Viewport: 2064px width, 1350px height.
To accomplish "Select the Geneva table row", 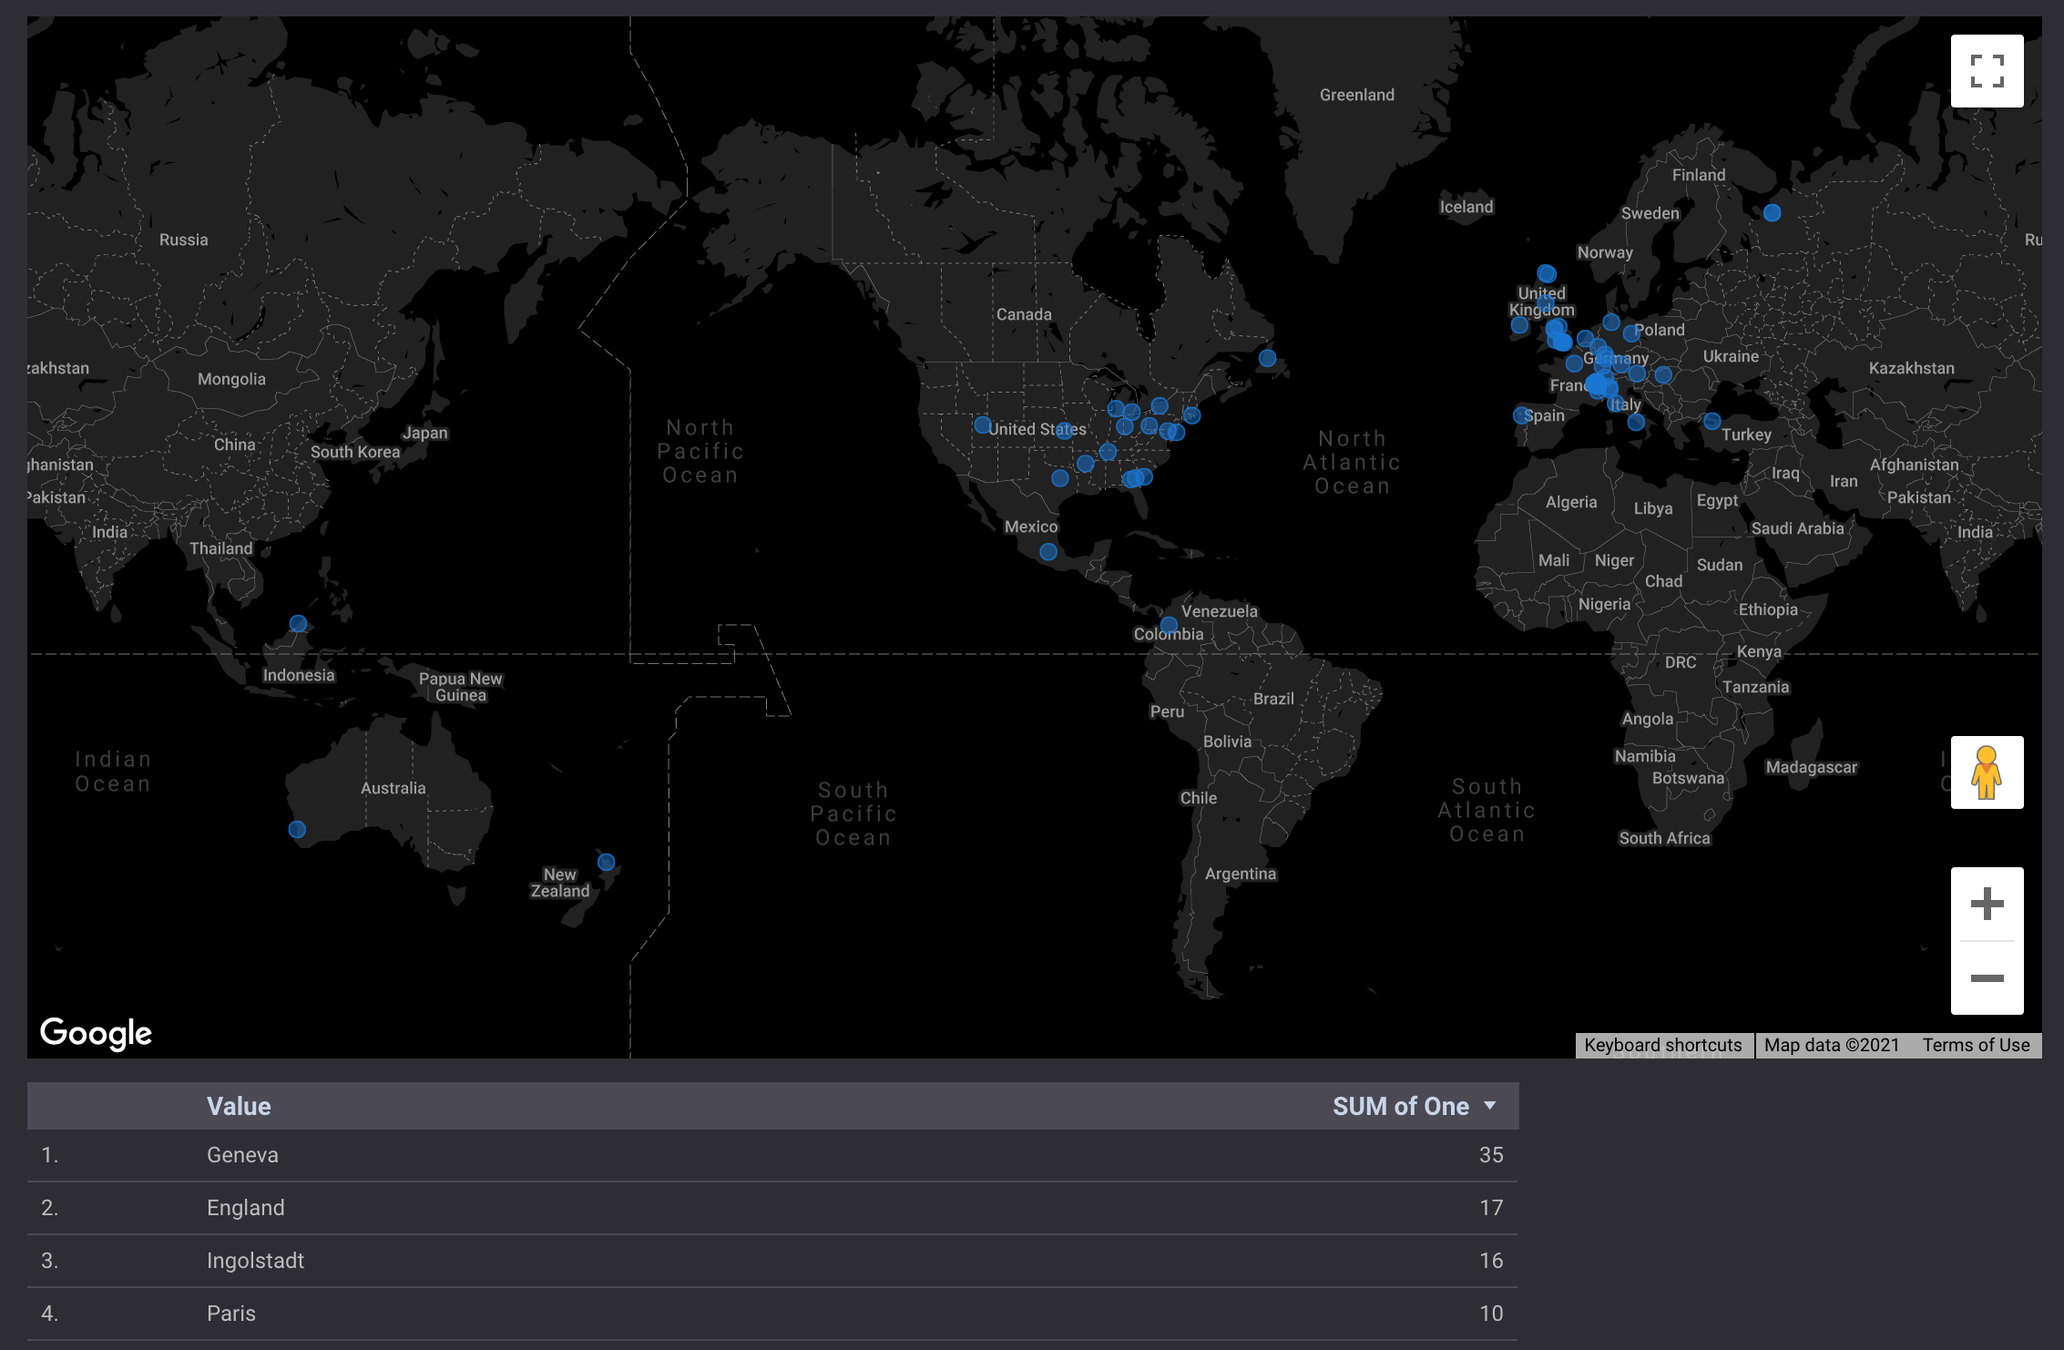I will pos(243,1155).
